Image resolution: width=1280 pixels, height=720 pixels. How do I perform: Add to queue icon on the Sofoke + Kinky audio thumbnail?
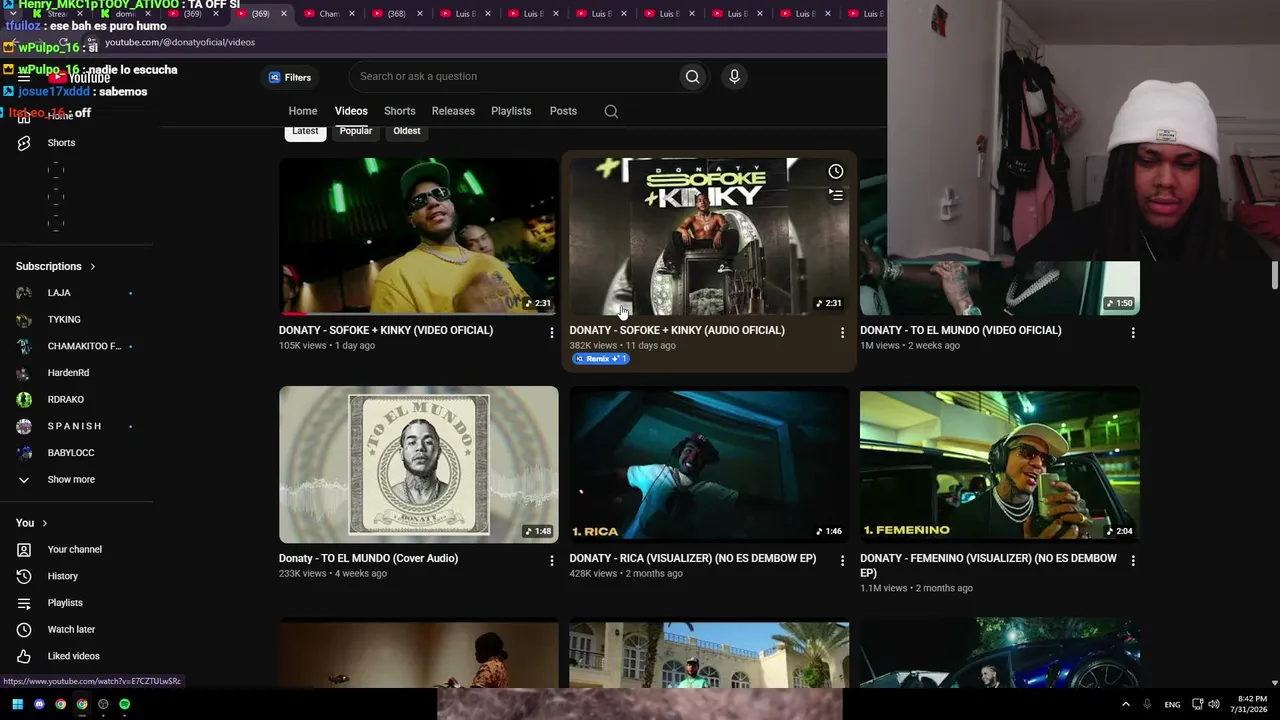tap(836, 195)
